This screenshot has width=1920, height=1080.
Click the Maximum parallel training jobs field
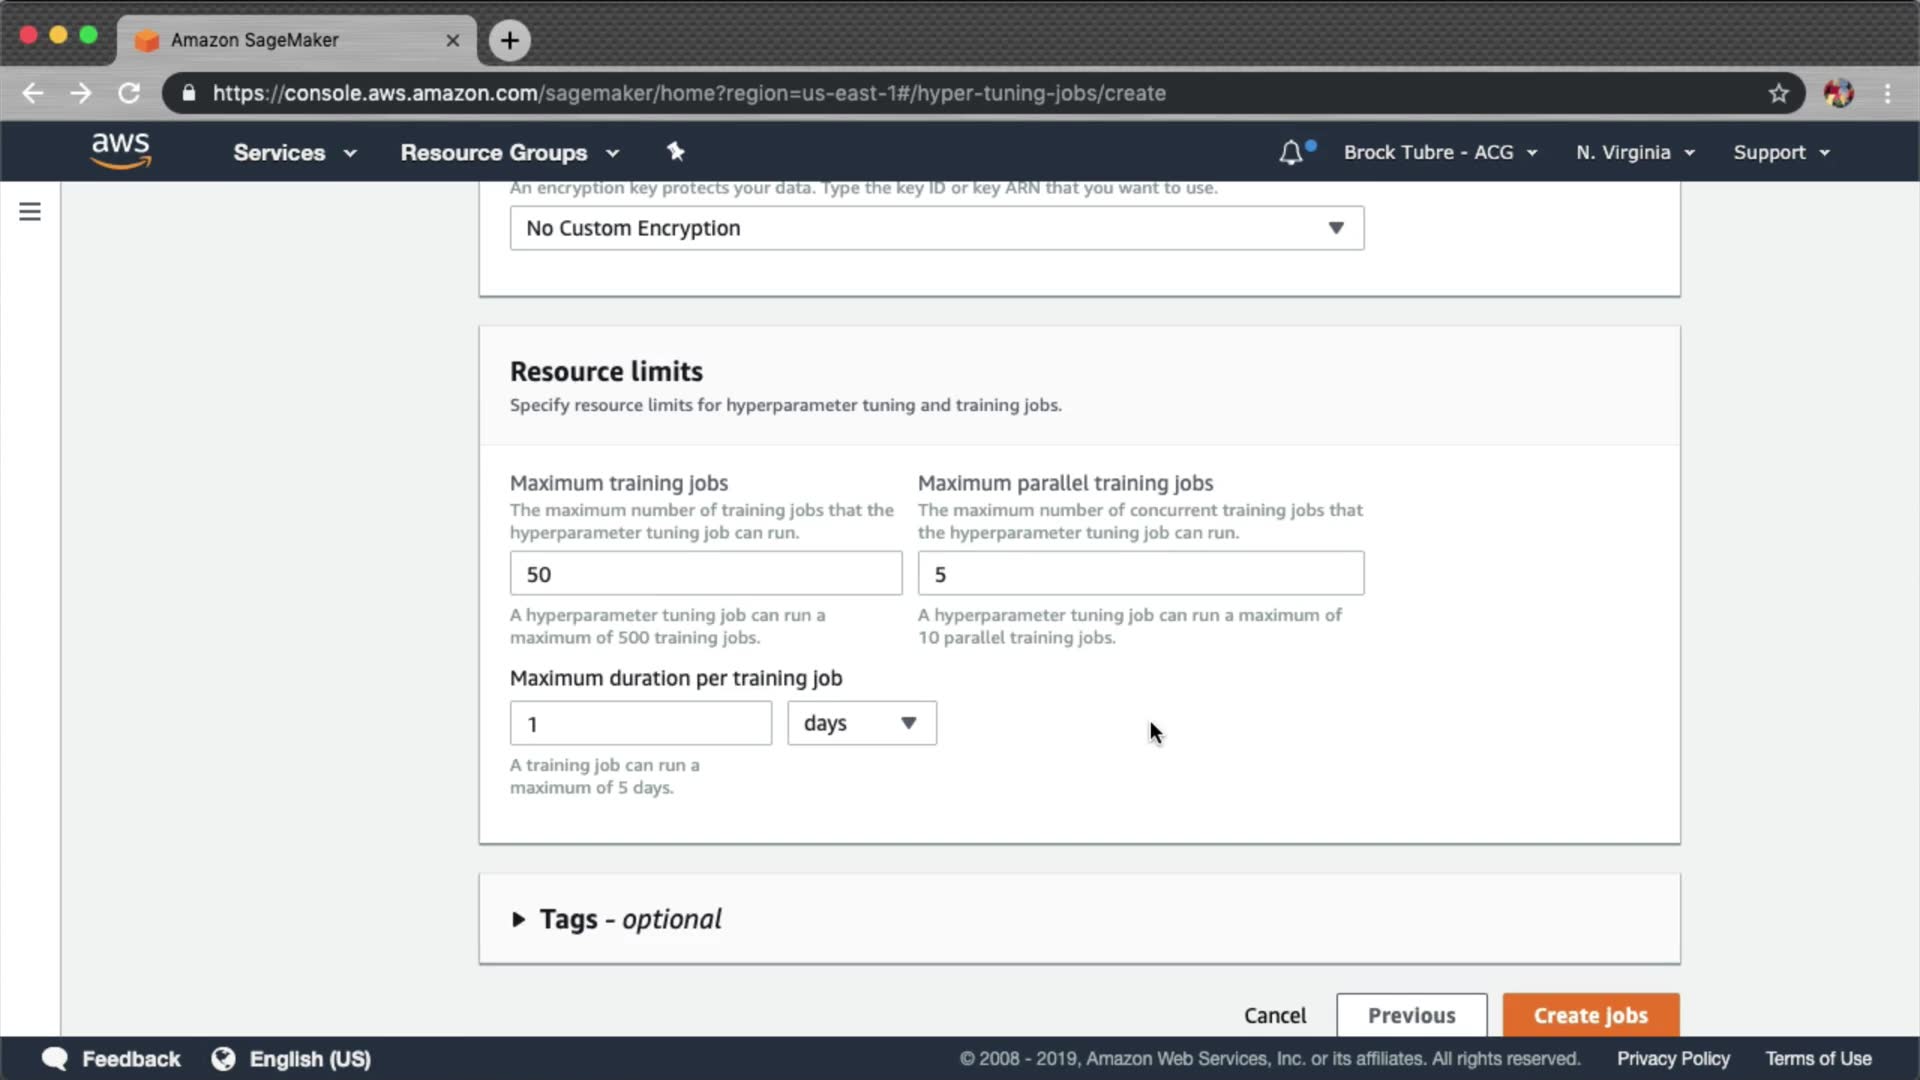coord(1140,574)
